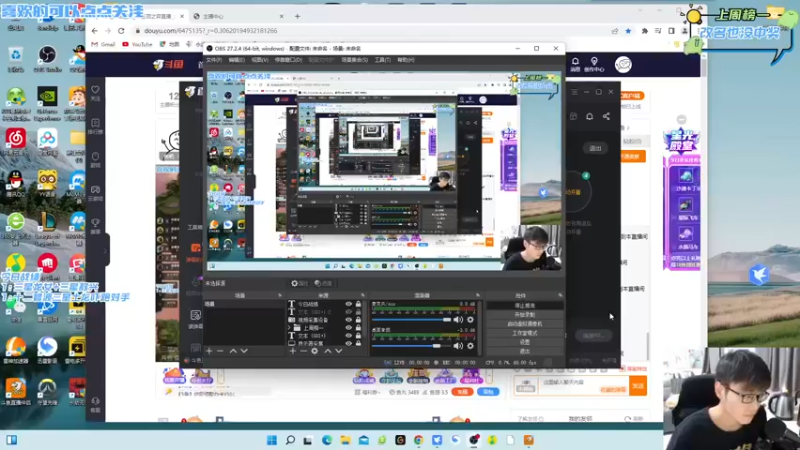Remove selected source with minus icon

pyautogui.click(x=304, y=351)
